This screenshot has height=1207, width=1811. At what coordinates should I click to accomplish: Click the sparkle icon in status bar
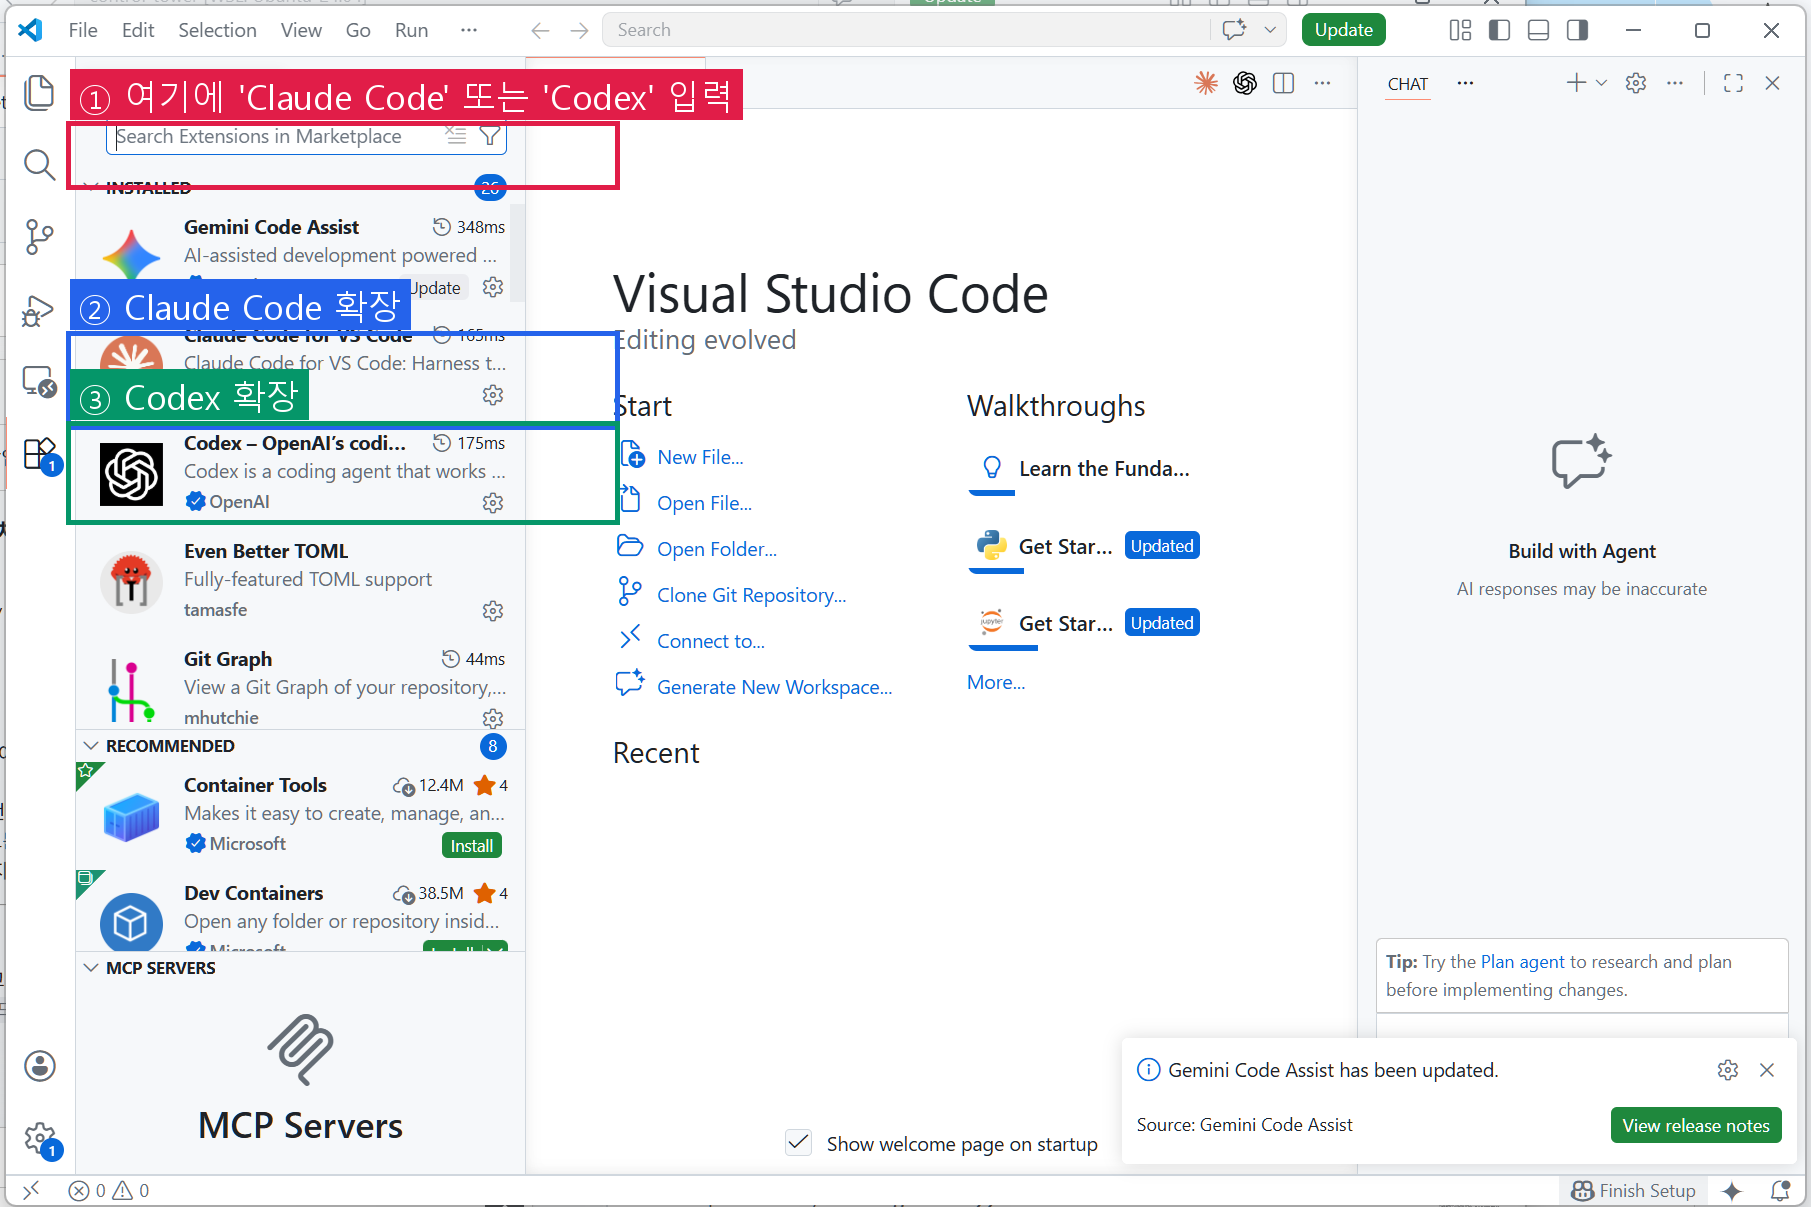(x=1732, y=1191)
